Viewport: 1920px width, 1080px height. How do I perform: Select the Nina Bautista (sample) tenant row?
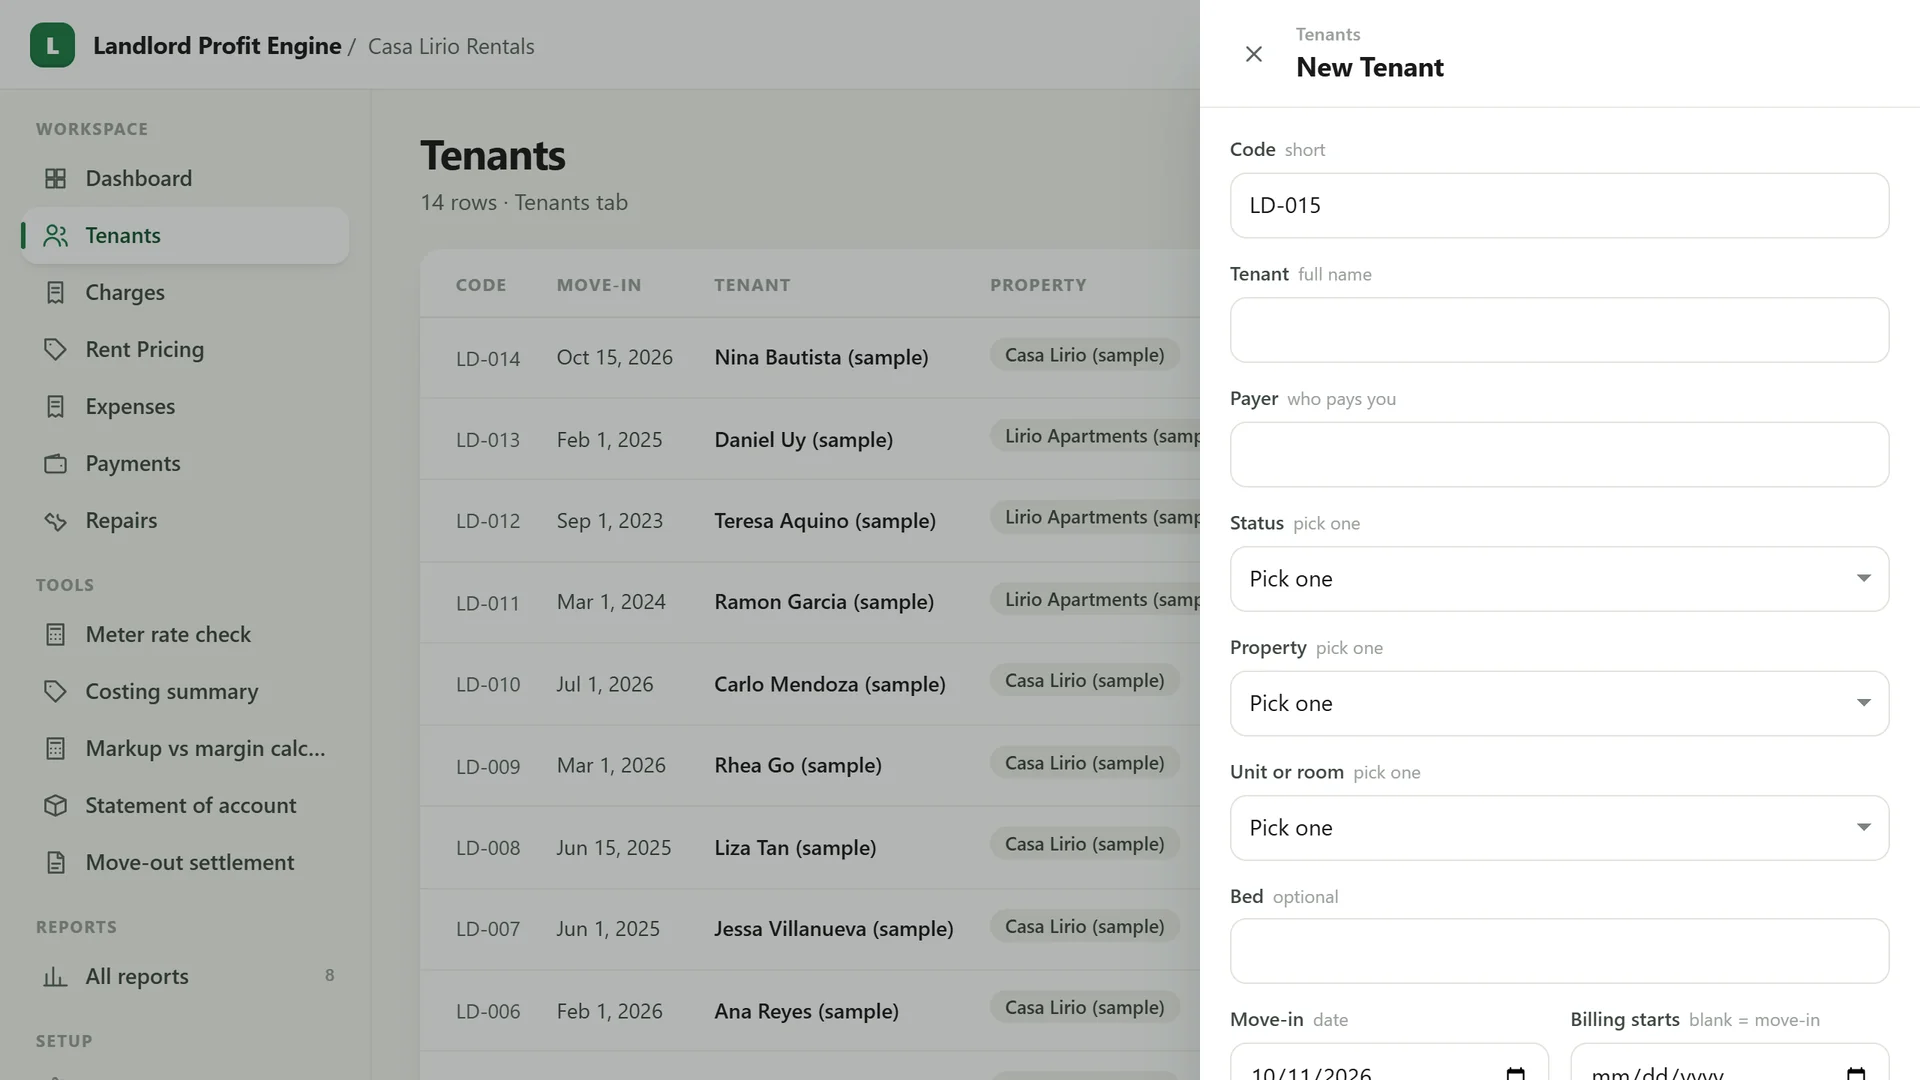pos(810,357)
